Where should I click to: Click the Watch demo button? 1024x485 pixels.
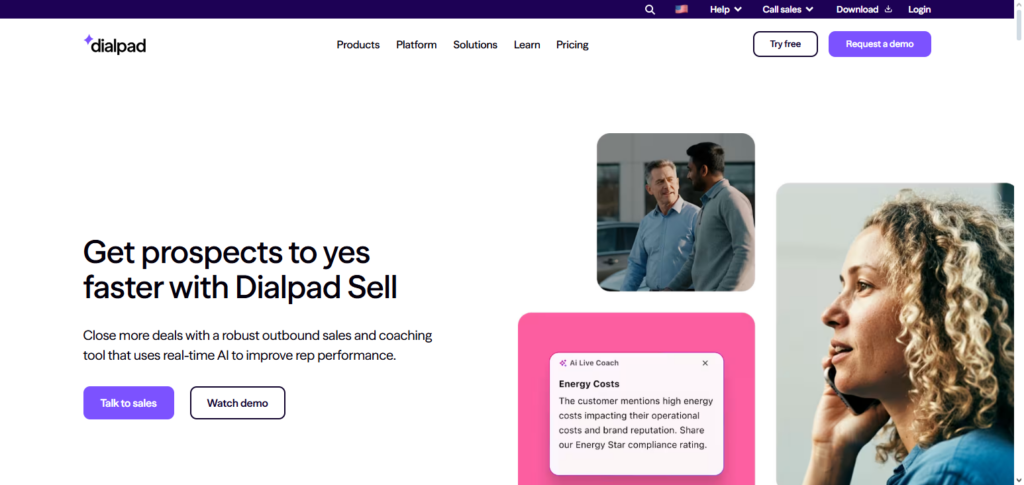point(238,403)
